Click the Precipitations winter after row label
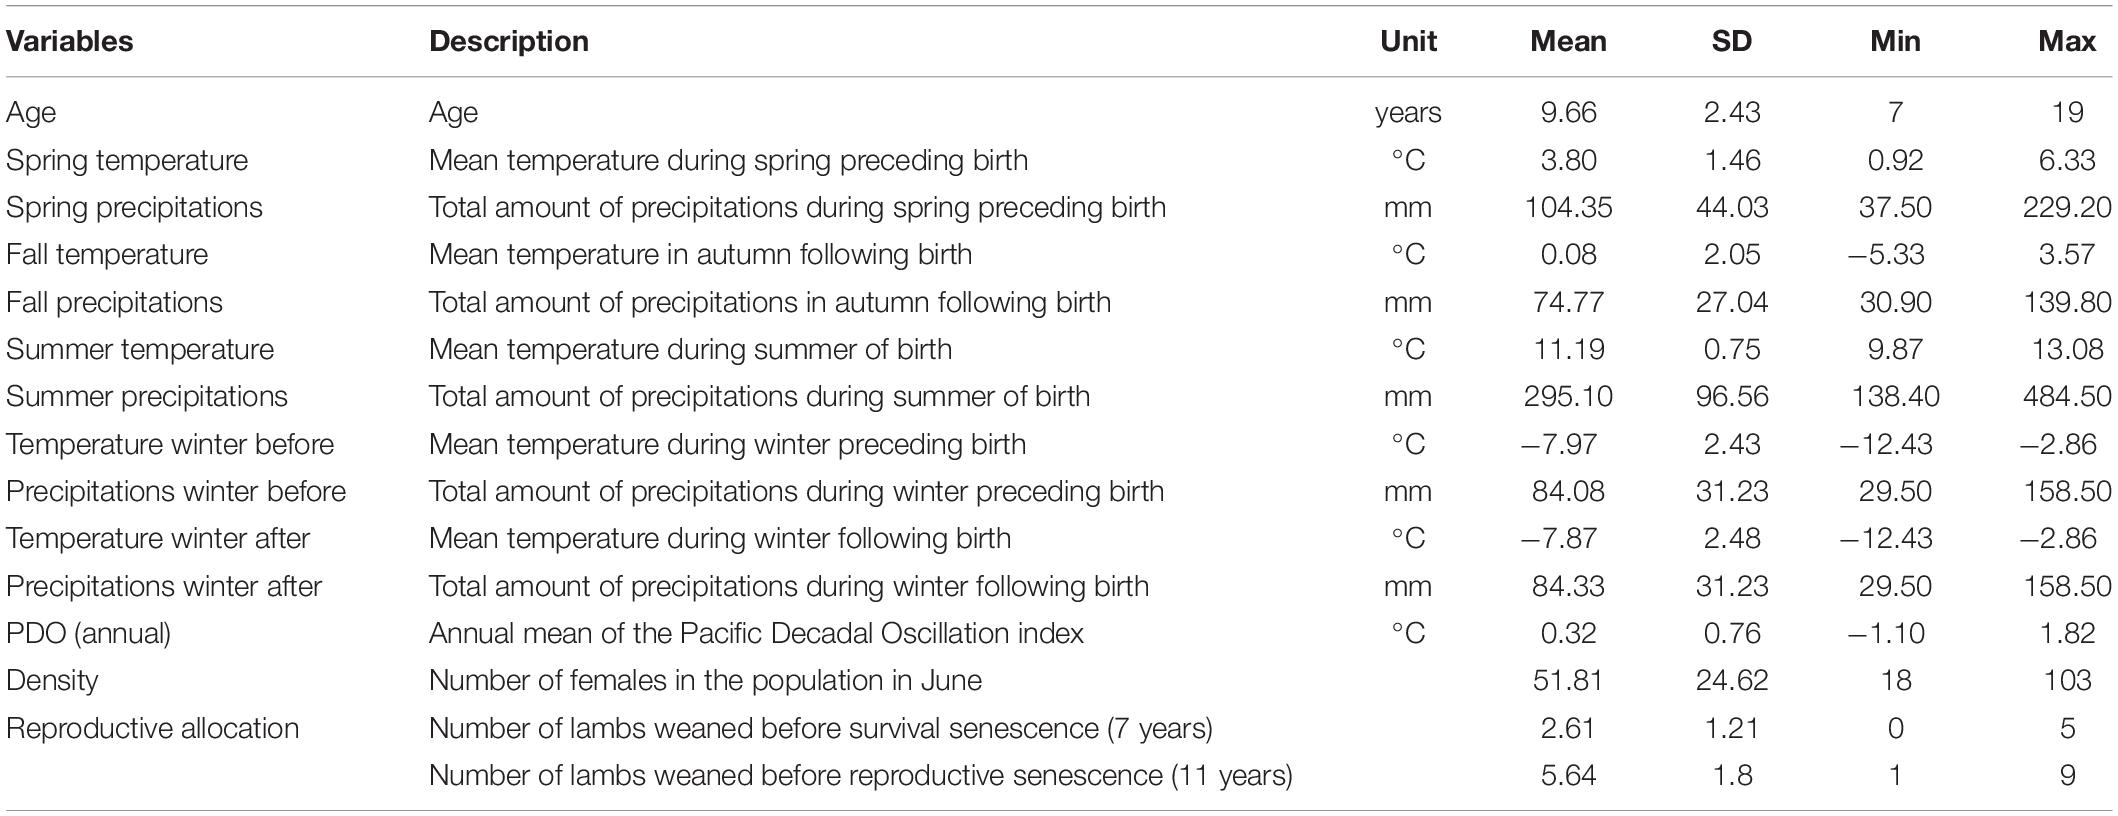Screen dimensions: 2118x816 point(164,586)
